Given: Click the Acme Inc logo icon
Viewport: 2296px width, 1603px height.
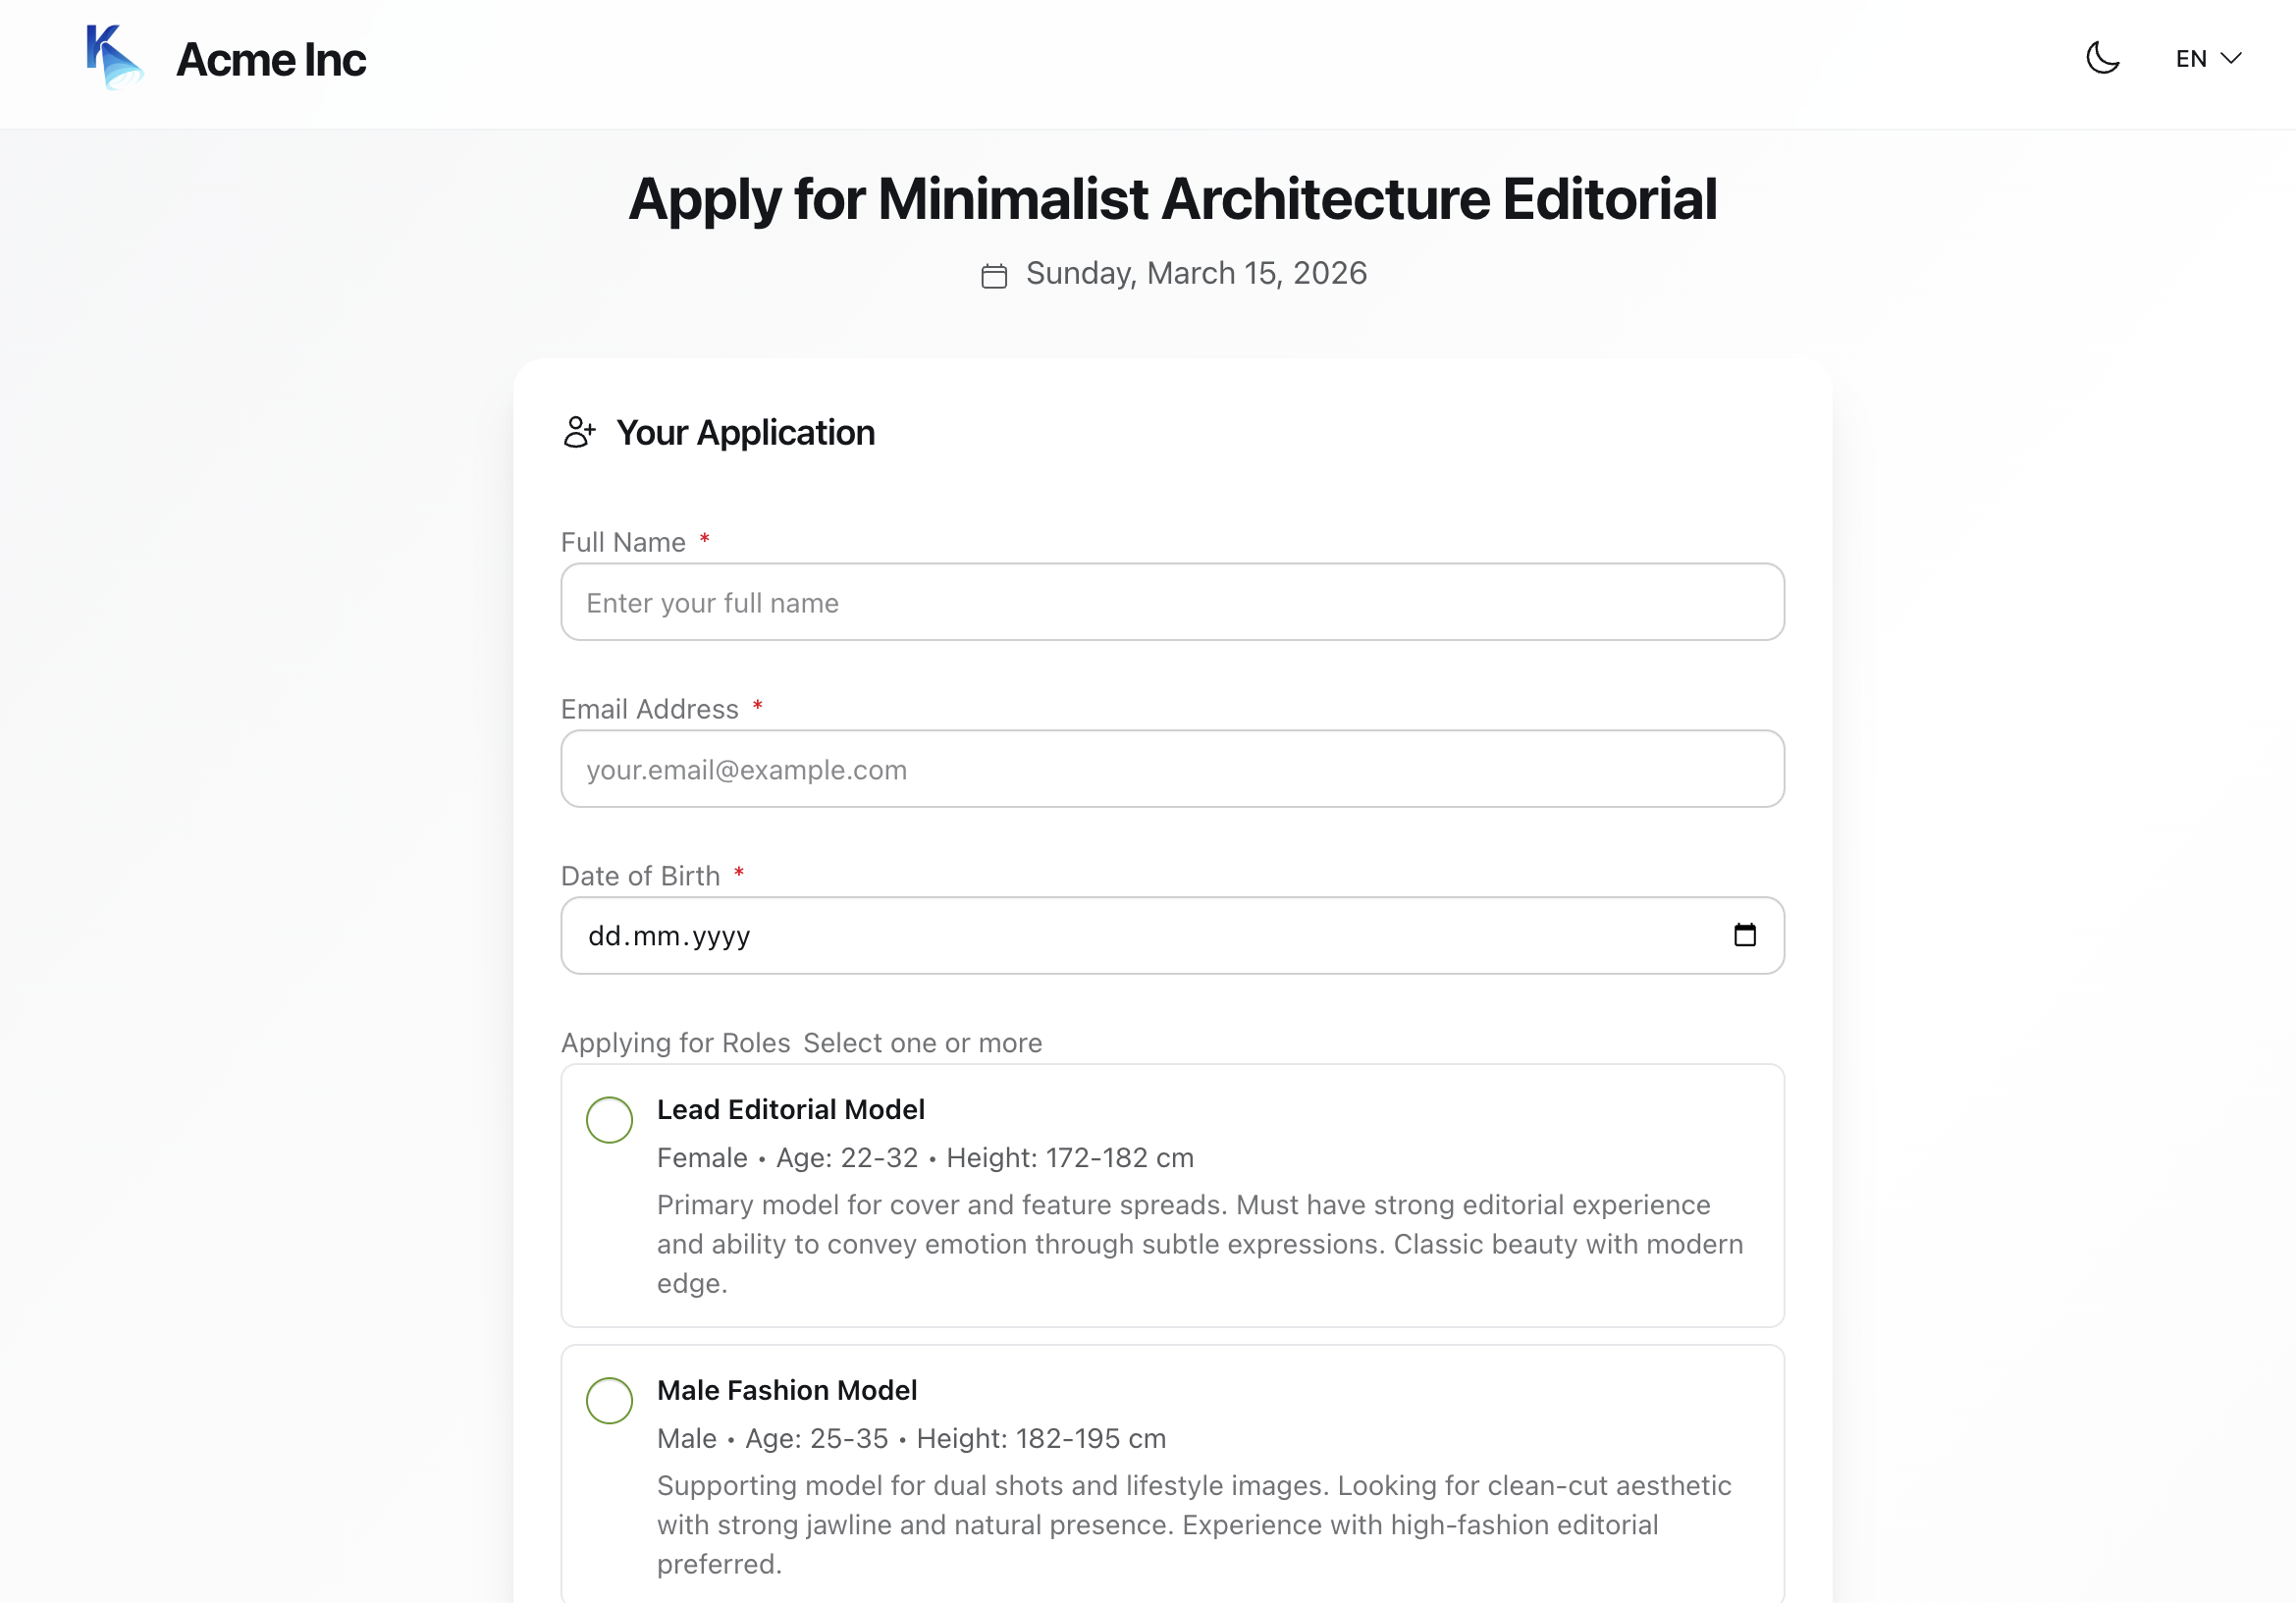Looking at the screenshot, I should [x=114, y=58].
